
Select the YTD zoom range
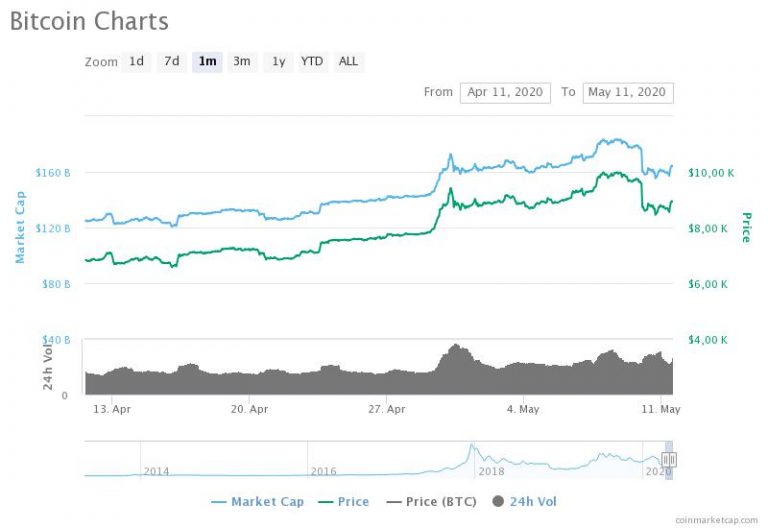(x=312, y=62)
